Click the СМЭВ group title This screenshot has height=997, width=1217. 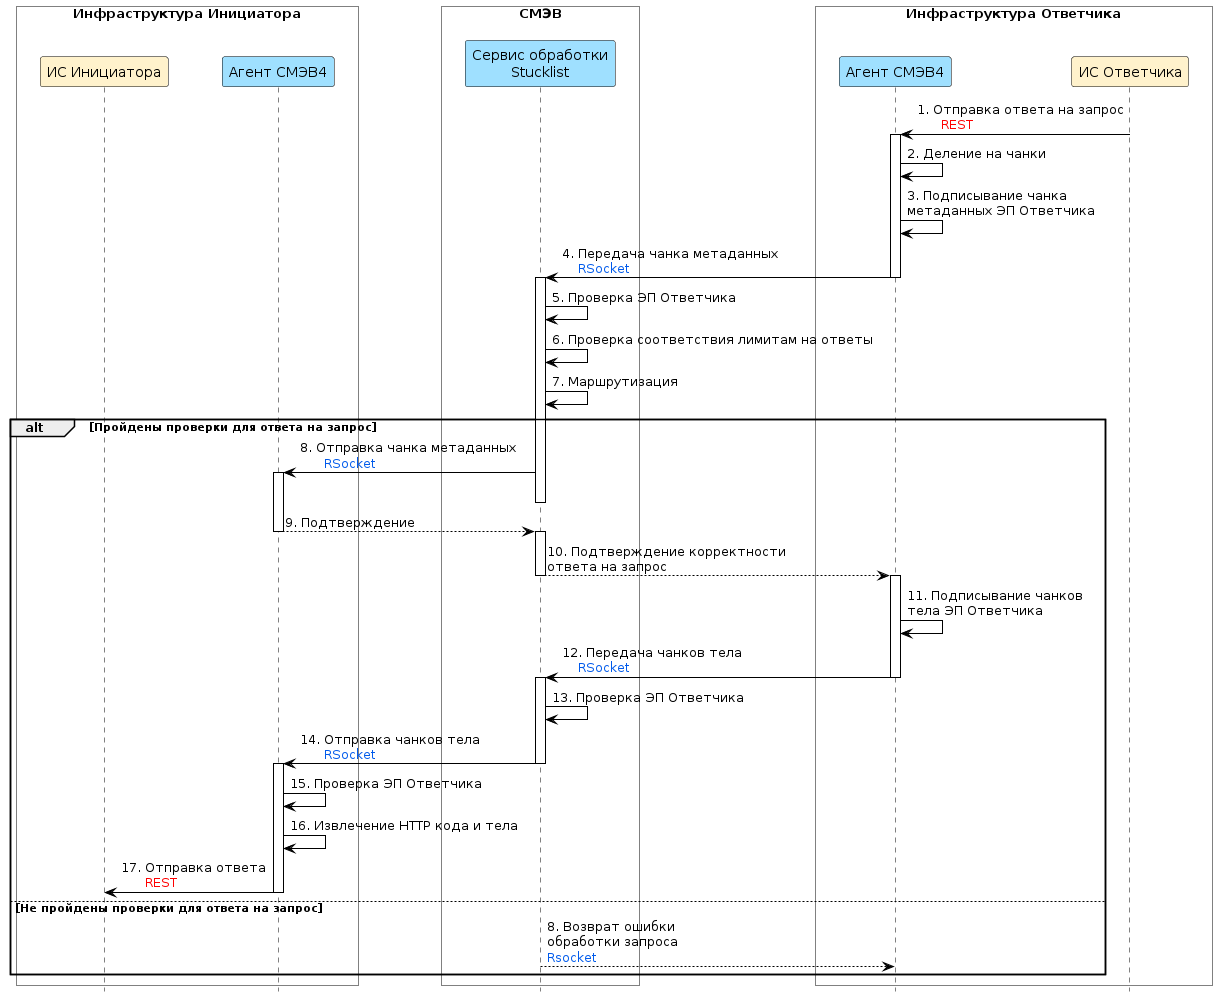click(540, 14)
